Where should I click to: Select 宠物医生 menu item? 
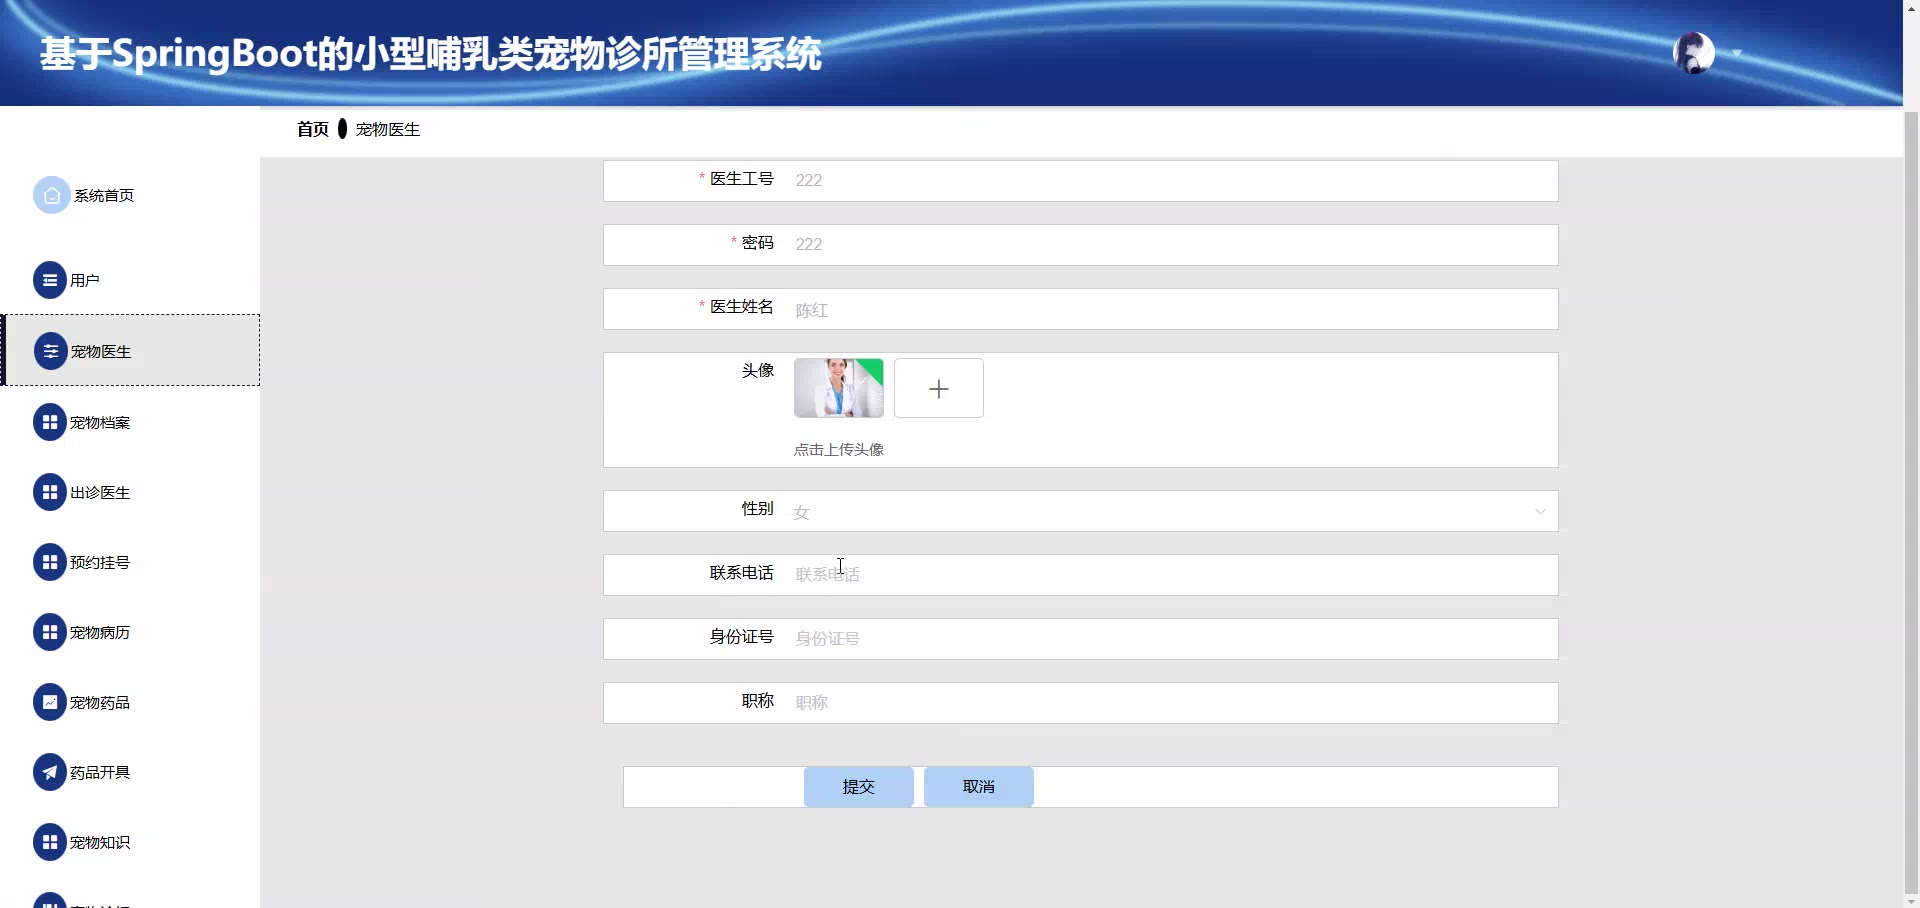click(130, 351)
